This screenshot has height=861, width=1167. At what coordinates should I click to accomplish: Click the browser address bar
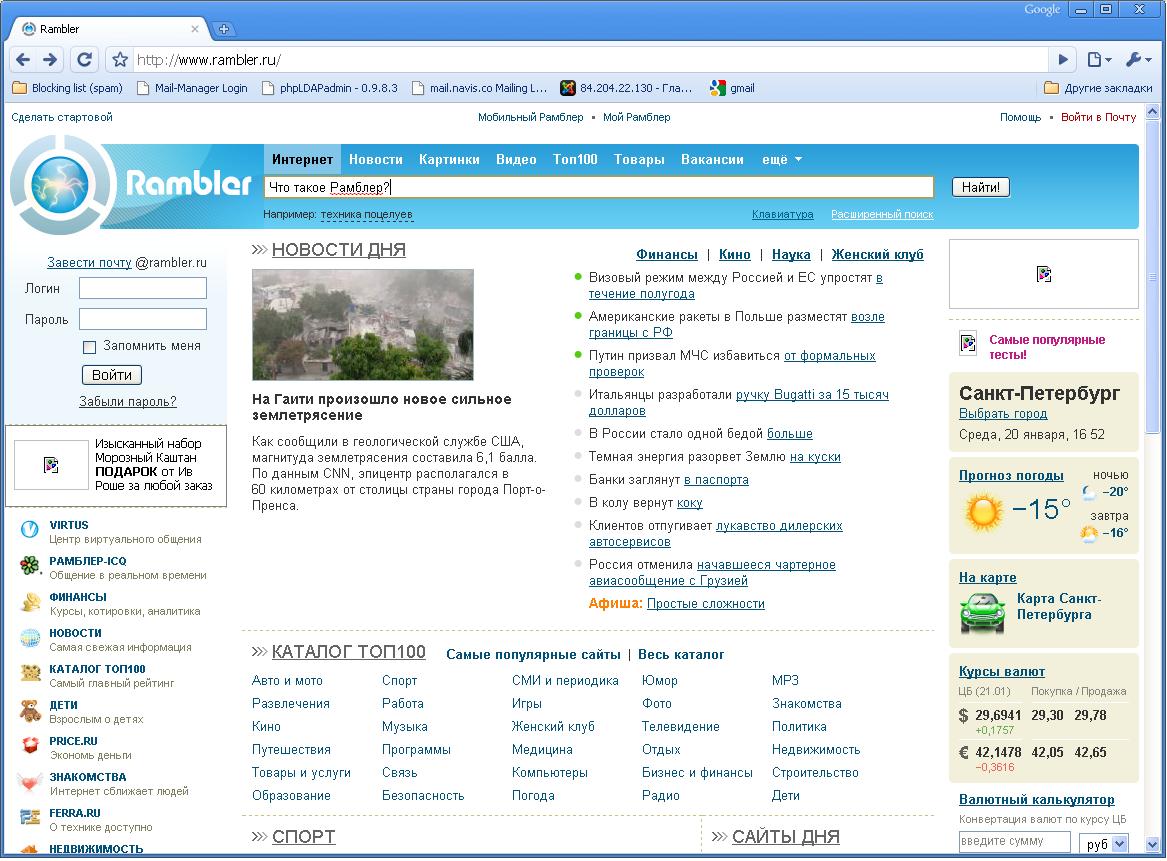pyautogui.click(x=592, y=60)
